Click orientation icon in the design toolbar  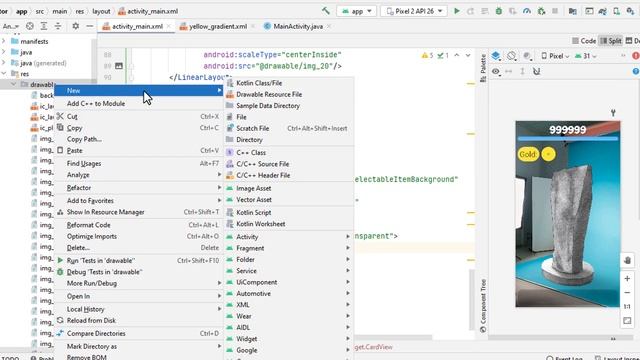point(511,56)
